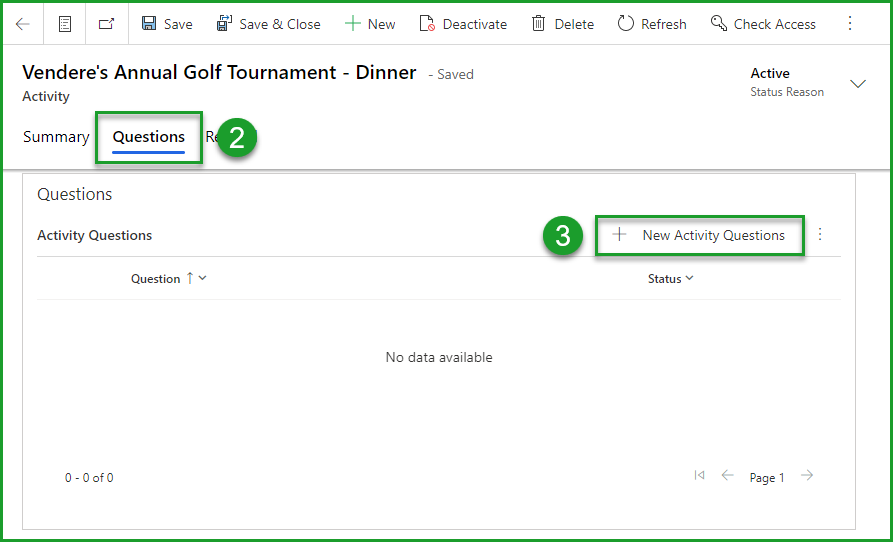Delete the activity record
Image resolution: width=893 pixels, height=542 pixels.
pyautogui.click(x=563, y=24)
